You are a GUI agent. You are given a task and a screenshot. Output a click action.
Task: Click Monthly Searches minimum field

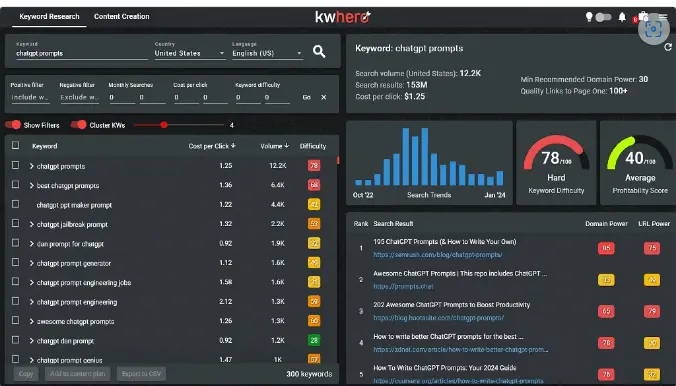tap(122, 97)
